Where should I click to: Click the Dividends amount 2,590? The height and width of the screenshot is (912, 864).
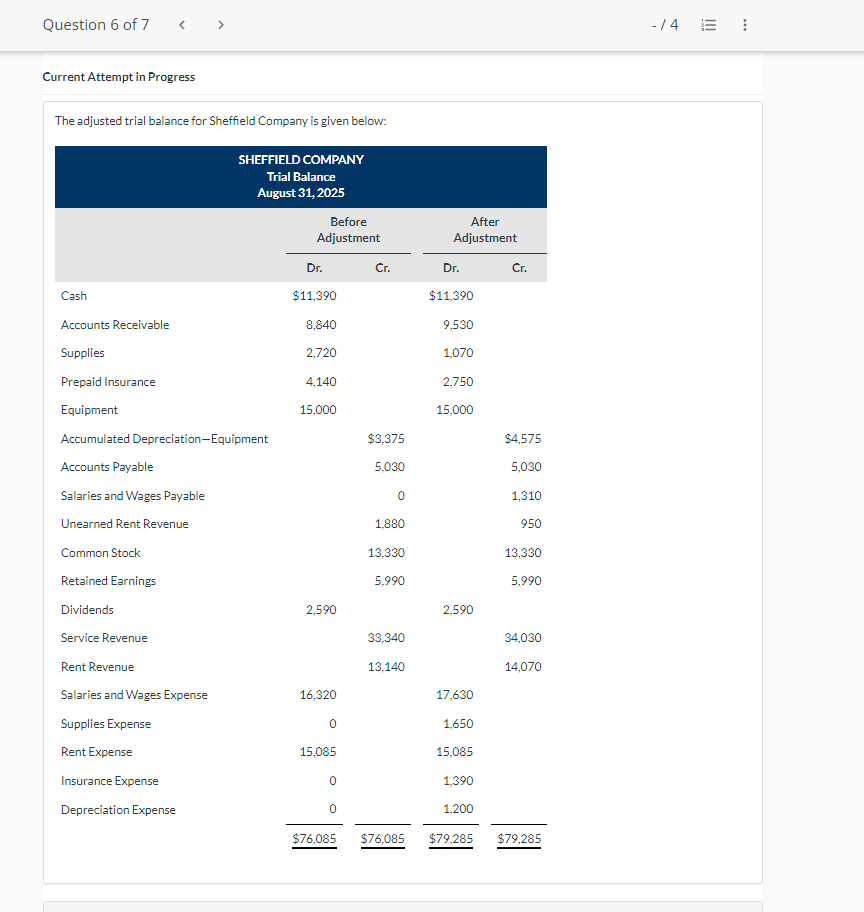[322, 610]
